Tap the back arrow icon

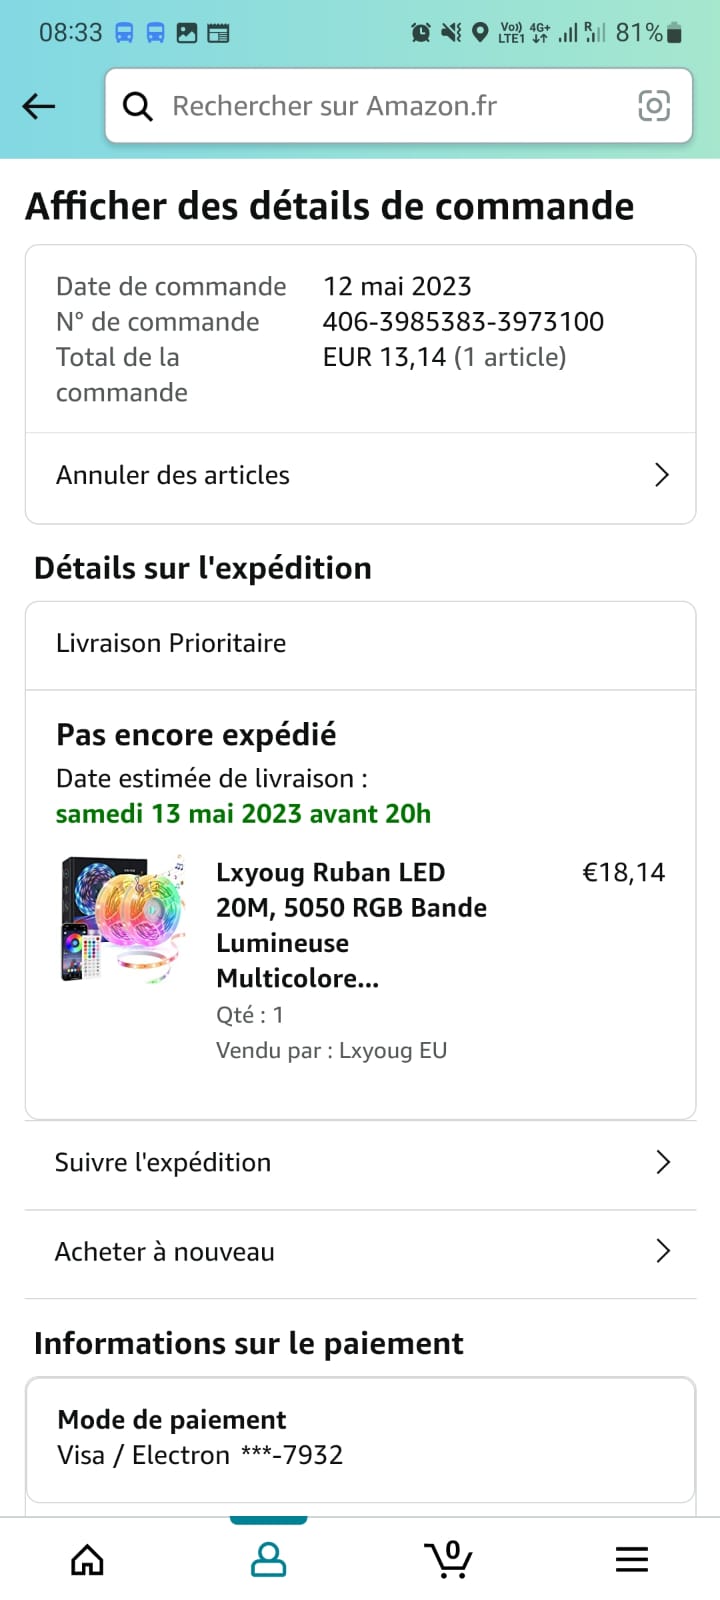pyautogui.click(x=39, y=106)
